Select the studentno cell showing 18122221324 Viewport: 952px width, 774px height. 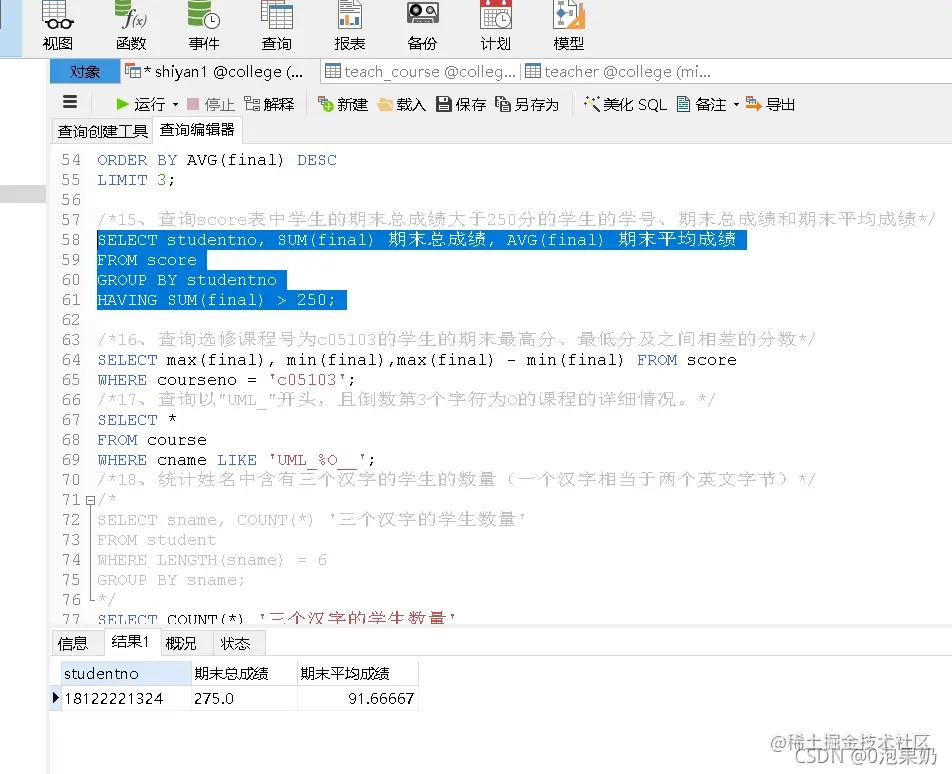tap(112, 699)
